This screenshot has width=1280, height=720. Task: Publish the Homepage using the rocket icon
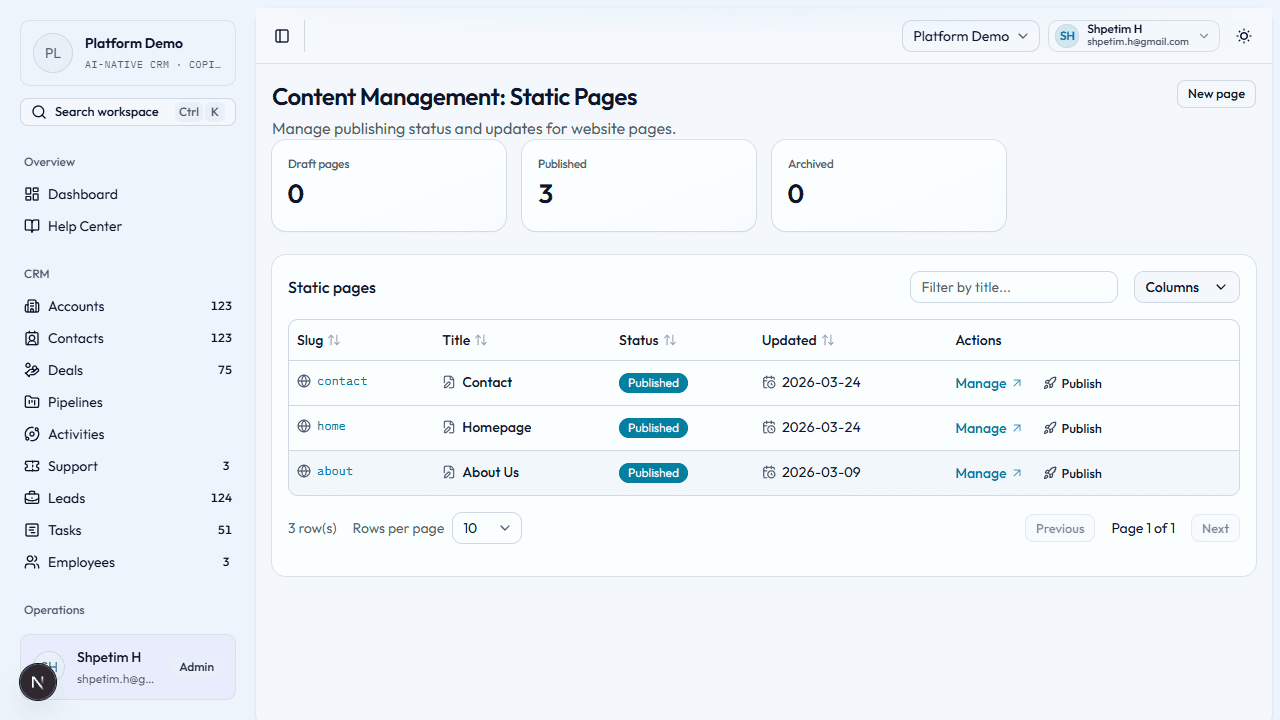(1049, 427)
